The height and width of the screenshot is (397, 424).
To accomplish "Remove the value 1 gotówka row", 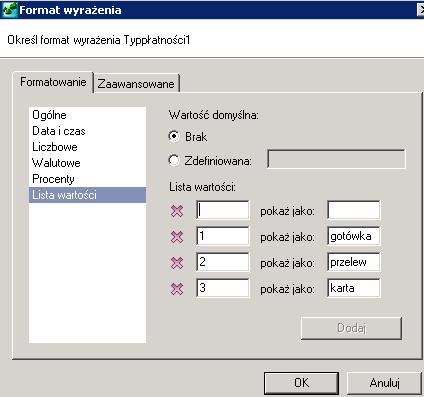I will coord(177,237).
